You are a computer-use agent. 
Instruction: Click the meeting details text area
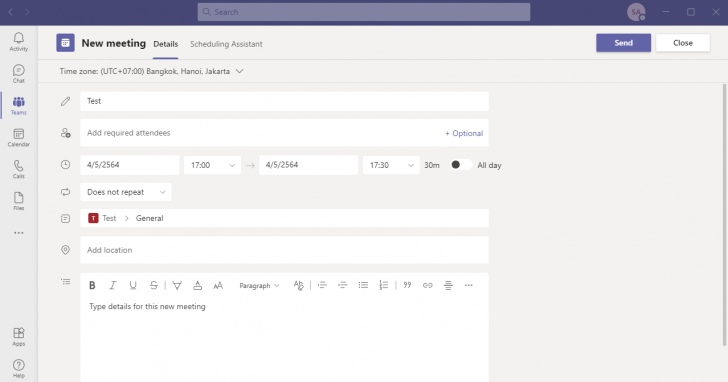tap(284, 341)
